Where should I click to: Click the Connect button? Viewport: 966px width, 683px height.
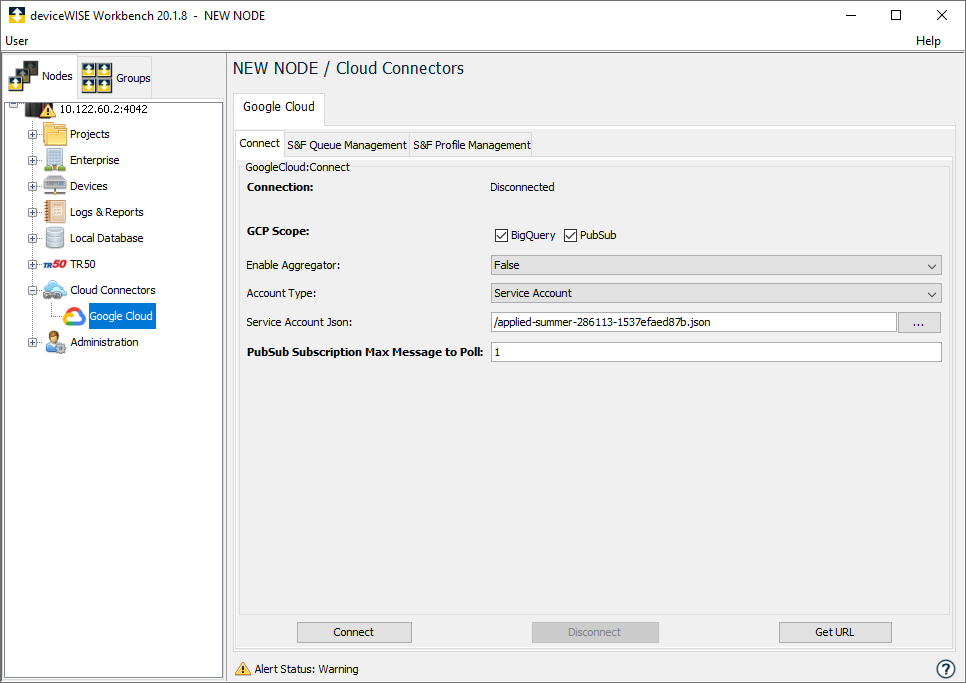(354, 632)
